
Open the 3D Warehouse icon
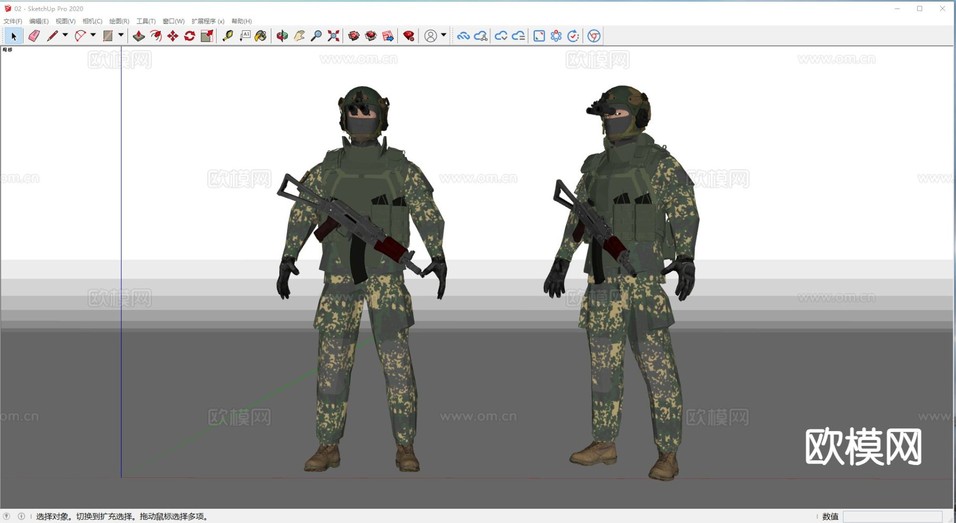coord(354,36)
